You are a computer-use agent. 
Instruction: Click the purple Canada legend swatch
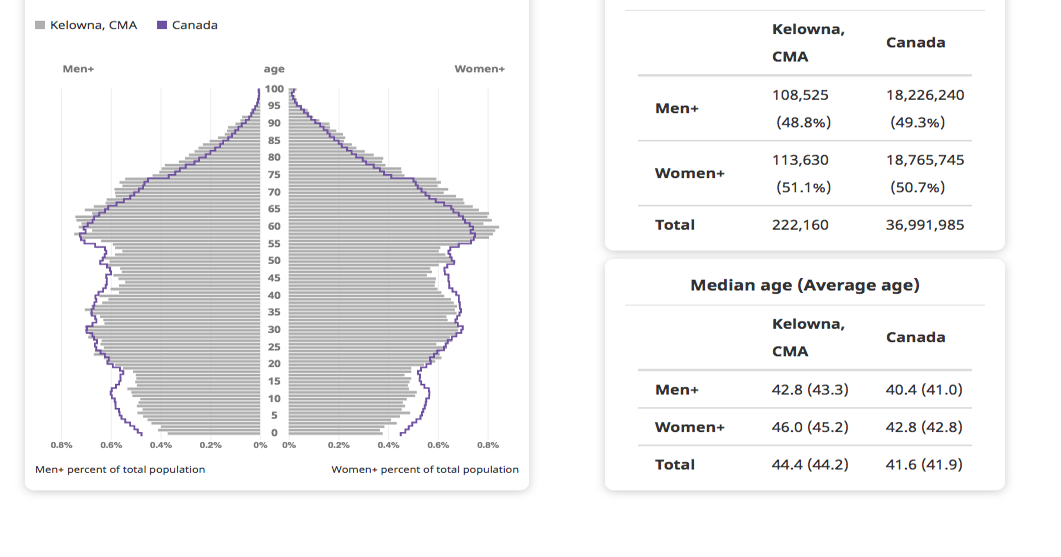coord(162,25)
